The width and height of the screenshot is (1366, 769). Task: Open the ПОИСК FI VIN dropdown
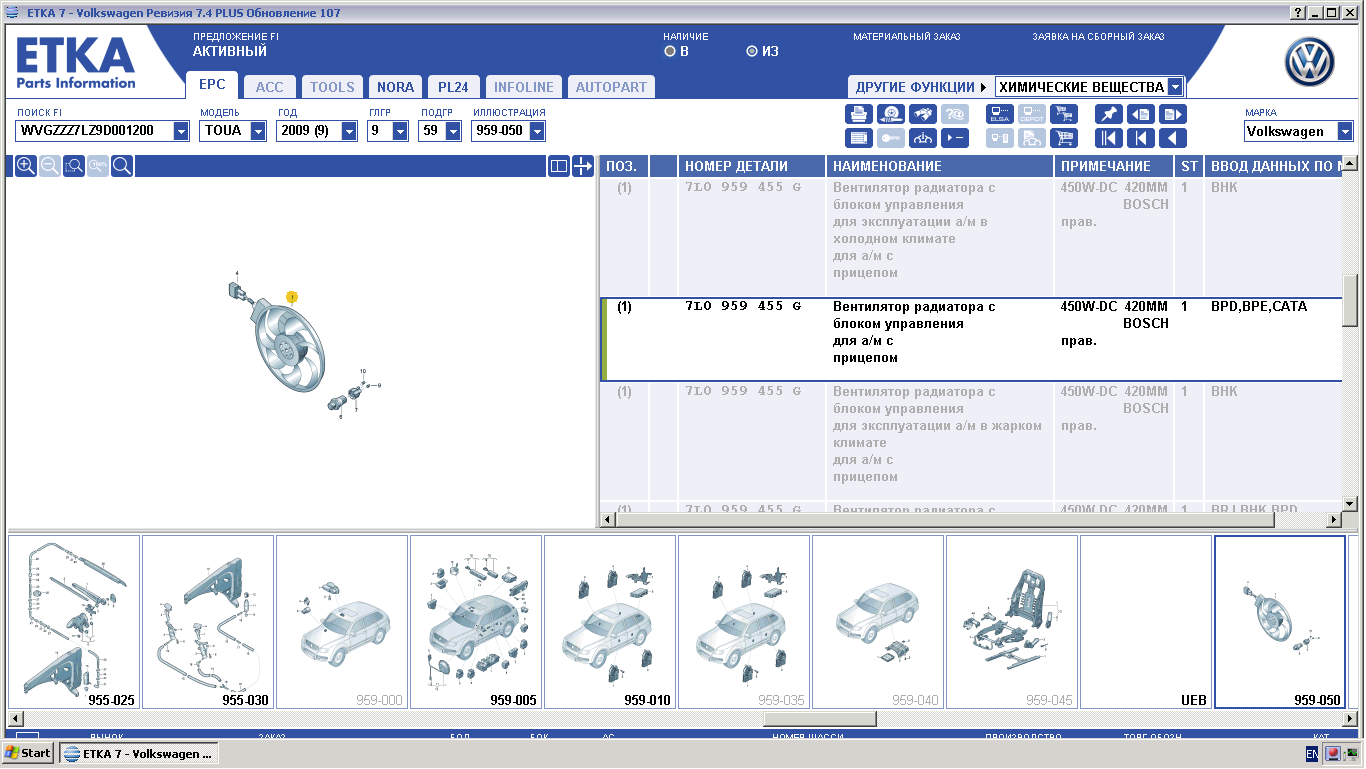tap(181, 131)
